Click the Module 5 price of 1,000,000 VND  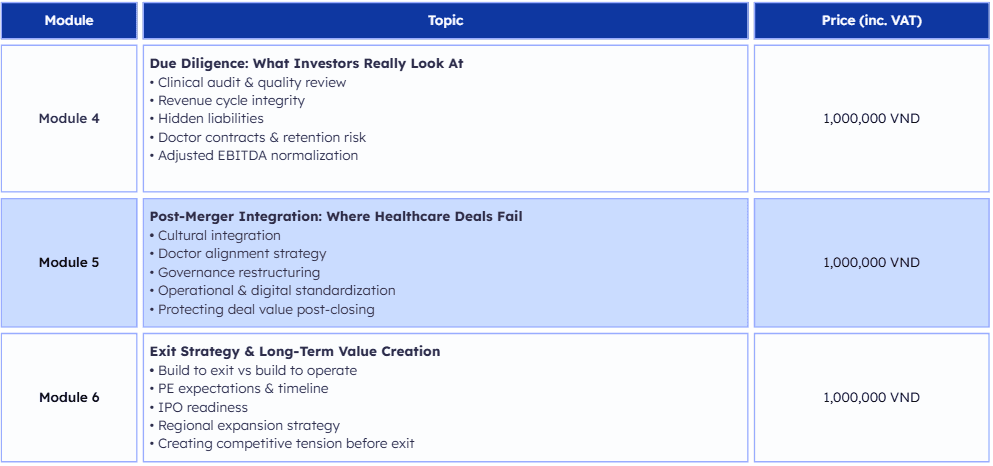[x=871, y=262]
